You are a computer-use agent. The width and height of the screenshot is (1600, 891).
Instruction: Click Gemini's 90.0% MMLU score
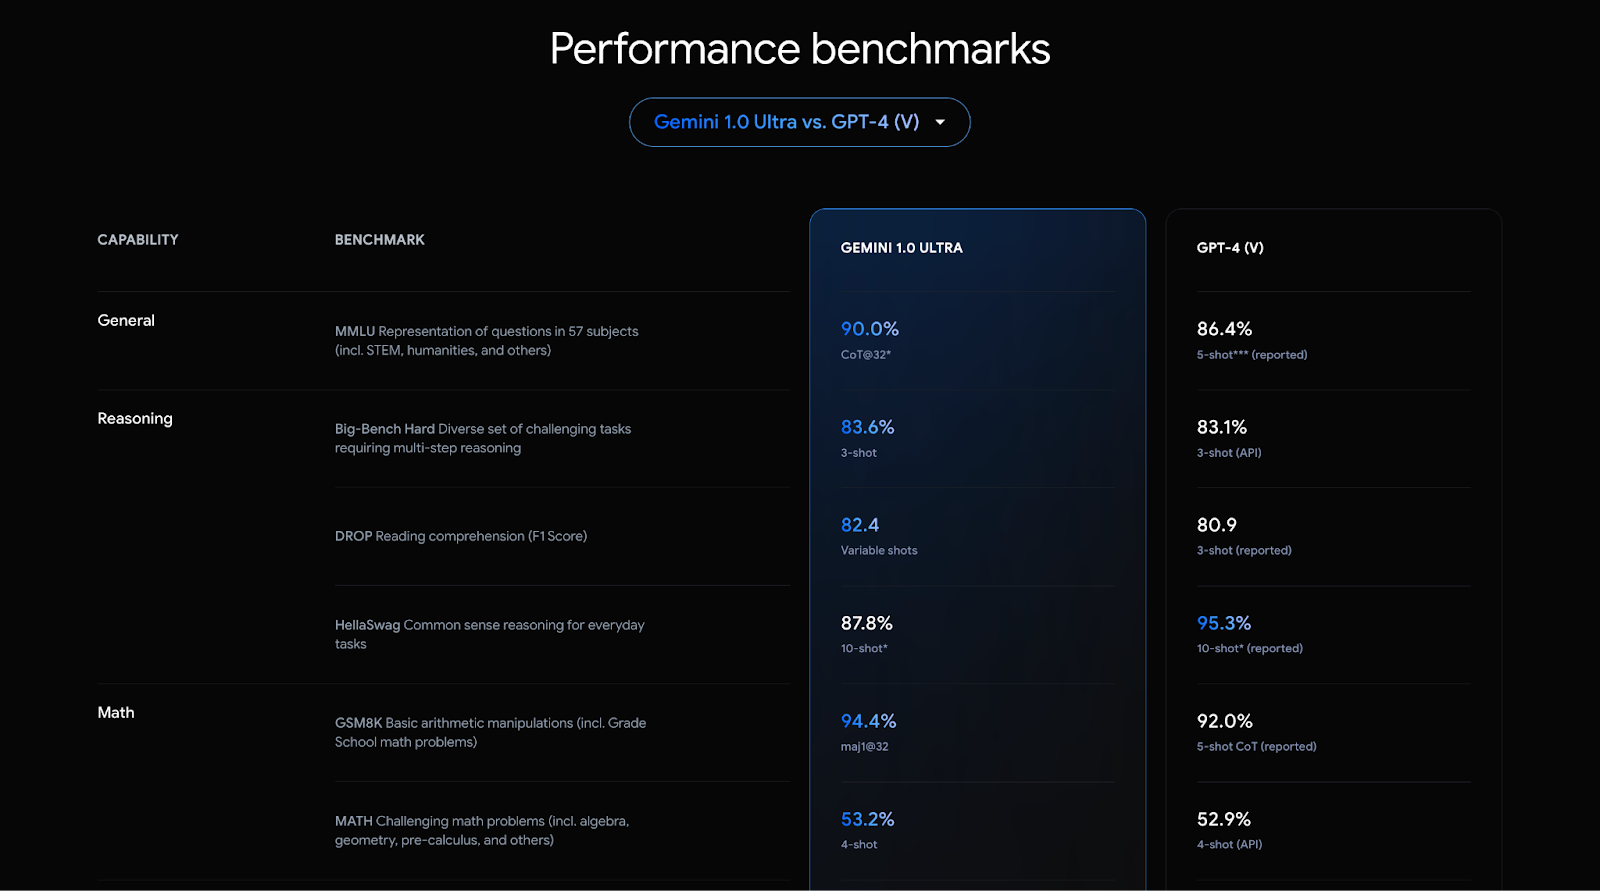pyautogui.click(x=869, y=329)
